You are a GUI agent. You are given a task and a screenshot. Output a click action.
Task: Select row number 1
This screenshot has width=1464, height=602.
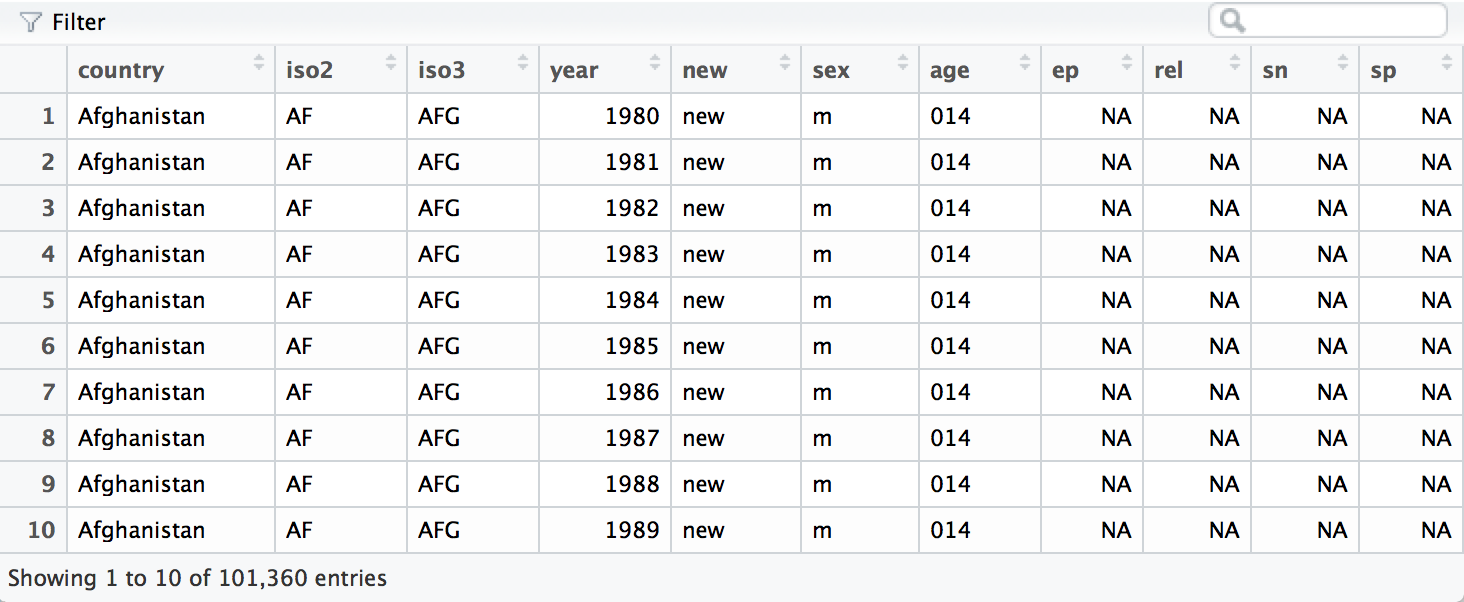47,116
